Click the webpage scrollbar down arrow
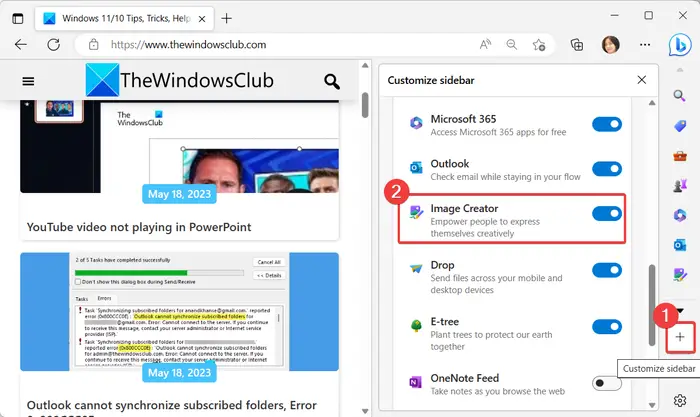Image resolution: width=700 pixels, height=417 pixels. pyautogui.click(x=365, y=411)
